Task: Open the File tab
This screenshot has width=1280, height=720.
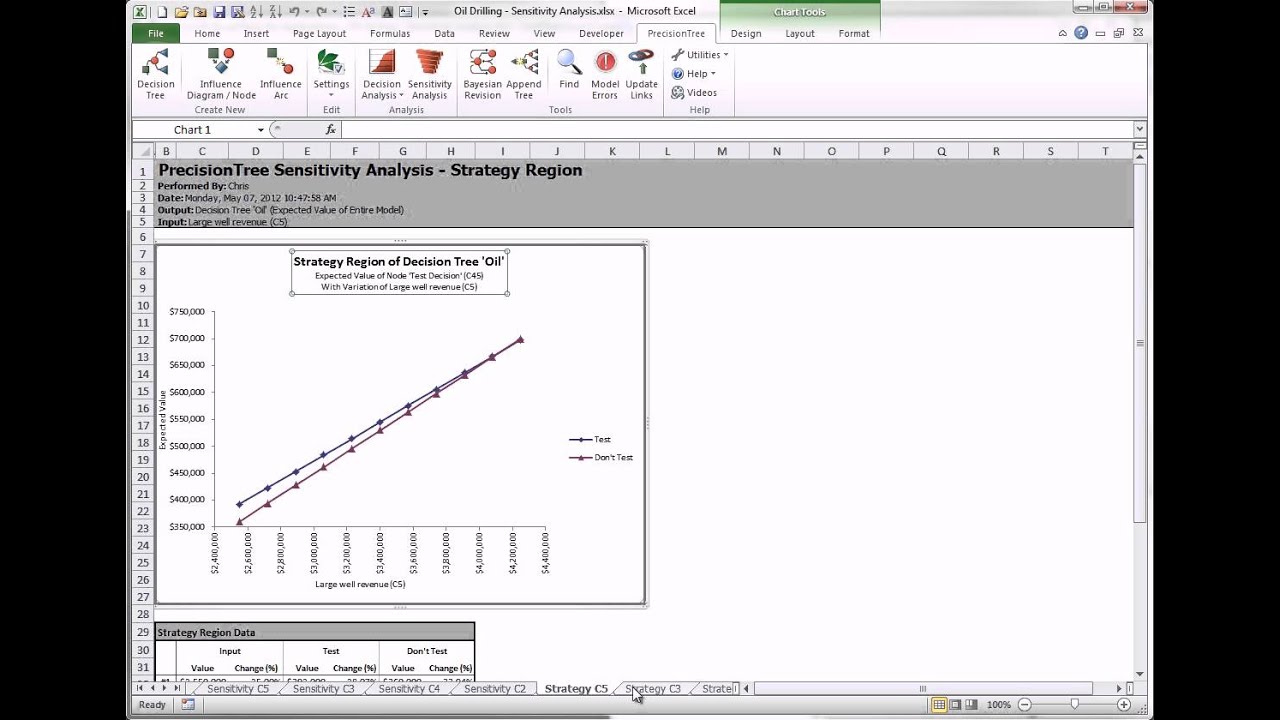Action: pyautogui.click(x=156, y=33)
